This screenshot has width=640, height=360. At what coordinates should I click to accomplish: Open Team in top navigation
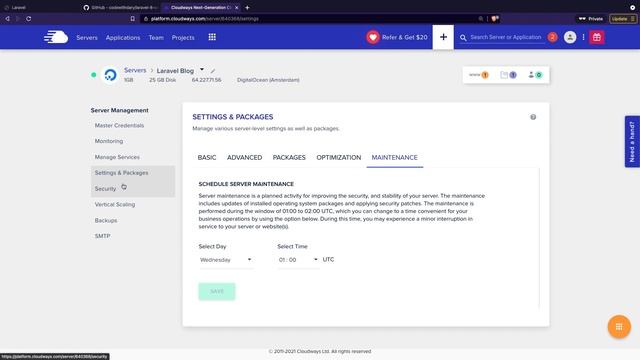(156, 38)
